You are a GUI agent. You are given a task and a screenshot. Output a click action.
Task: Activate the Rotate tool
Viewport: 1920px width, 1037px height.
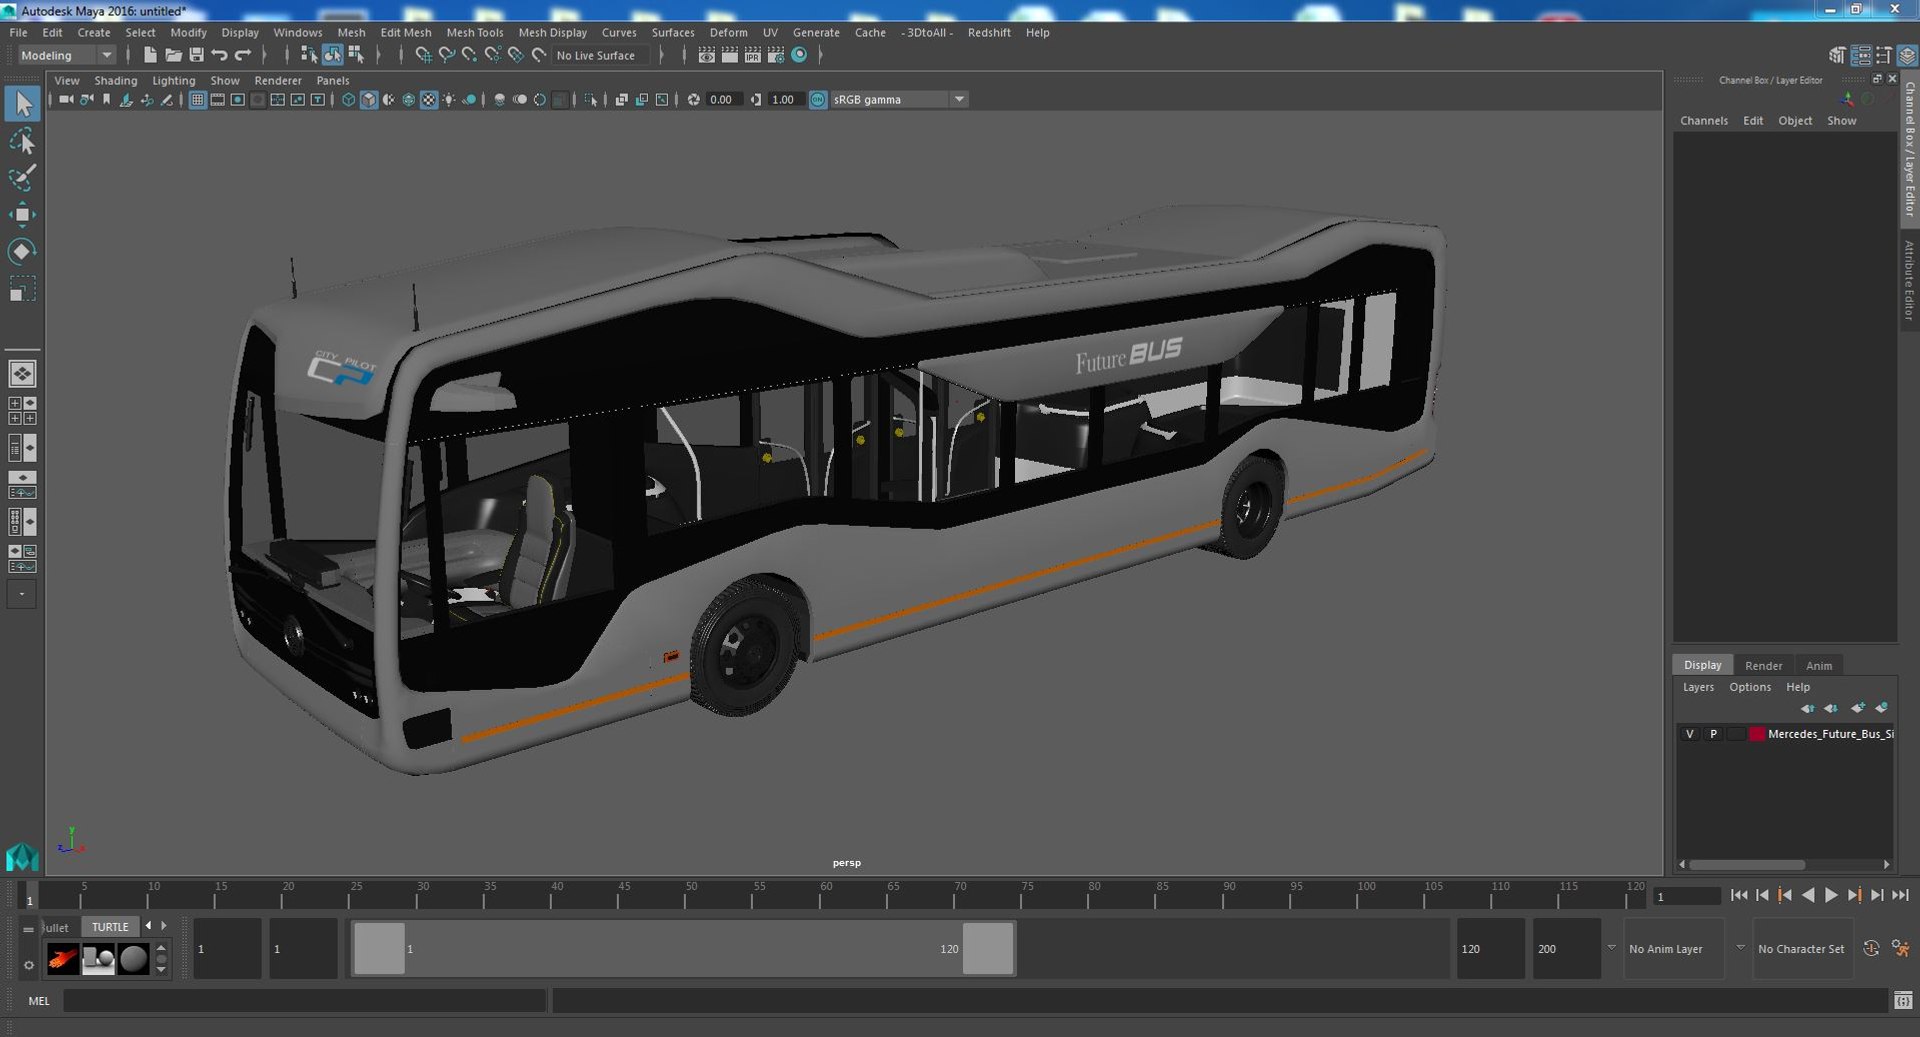(x=22, y=251)
